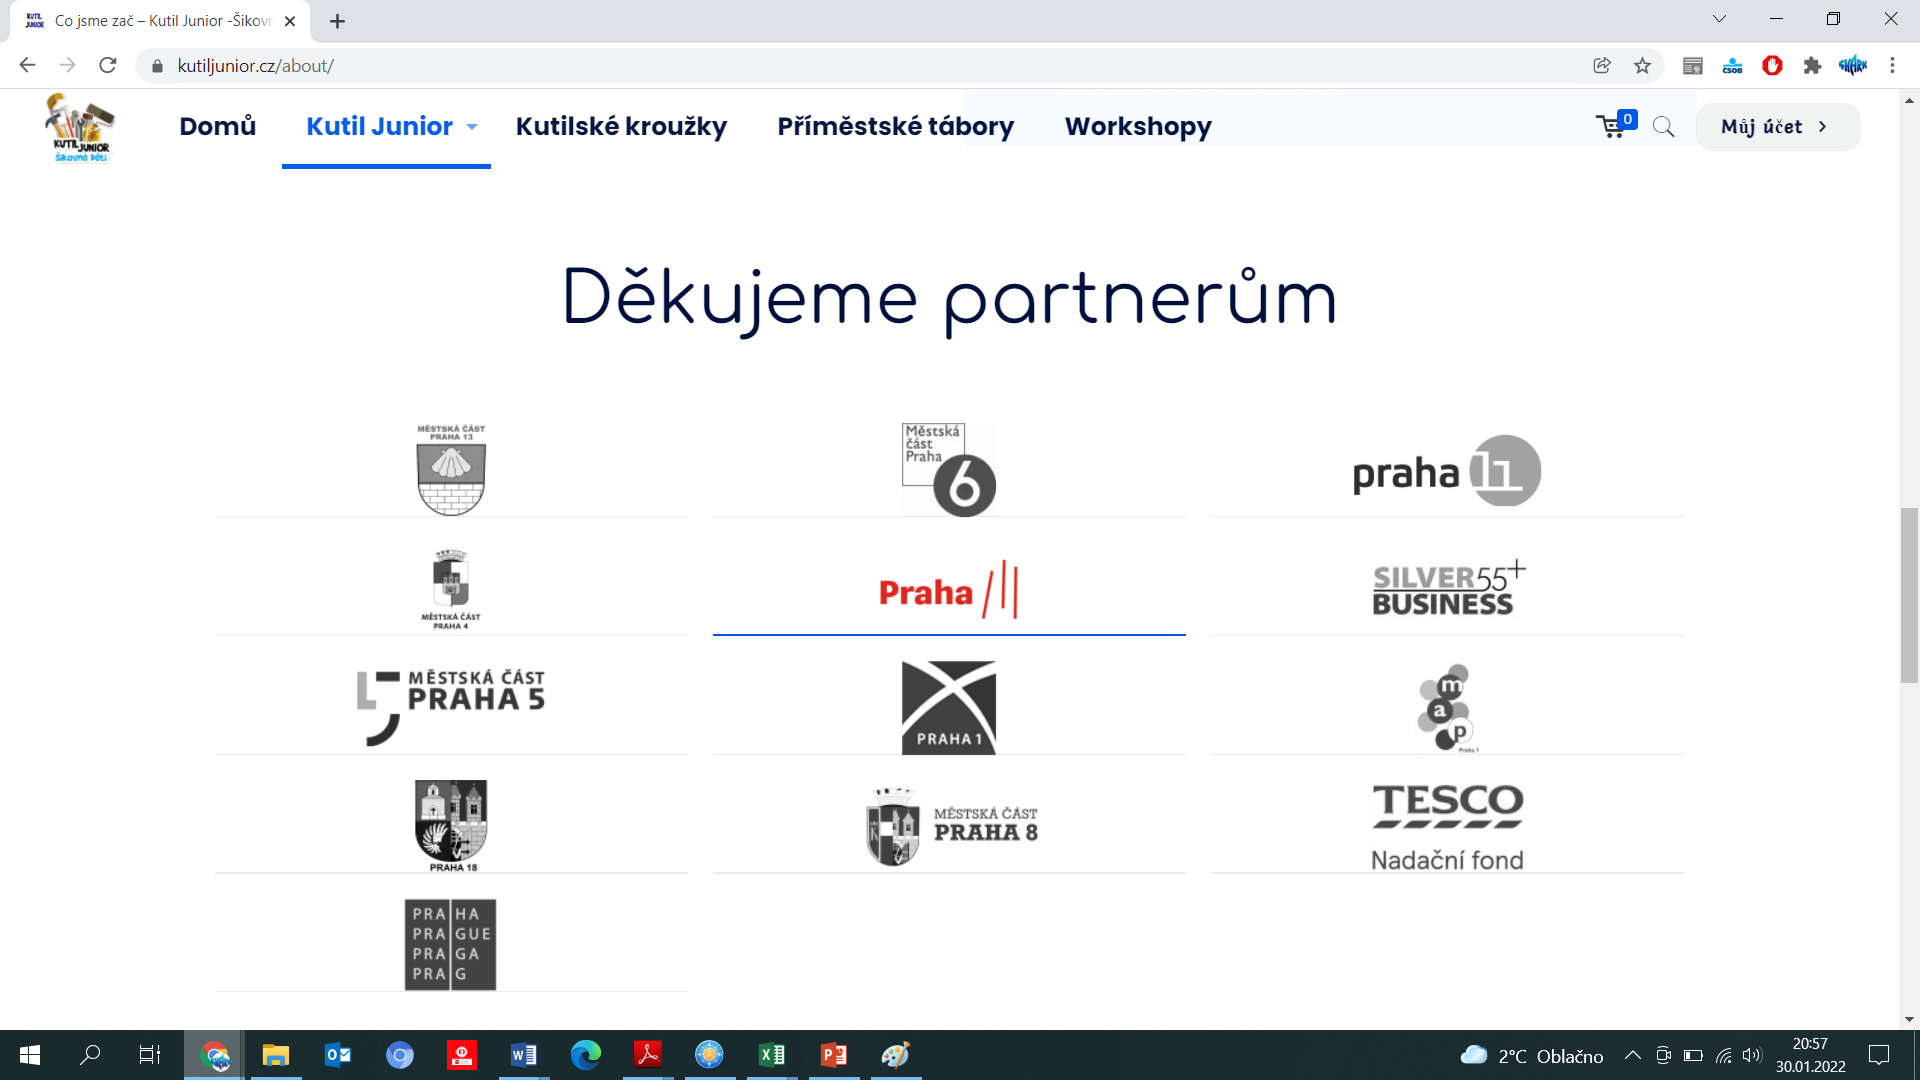
Task: Click the Tesco Nadační fond logo
Action: pos(1447,826)
